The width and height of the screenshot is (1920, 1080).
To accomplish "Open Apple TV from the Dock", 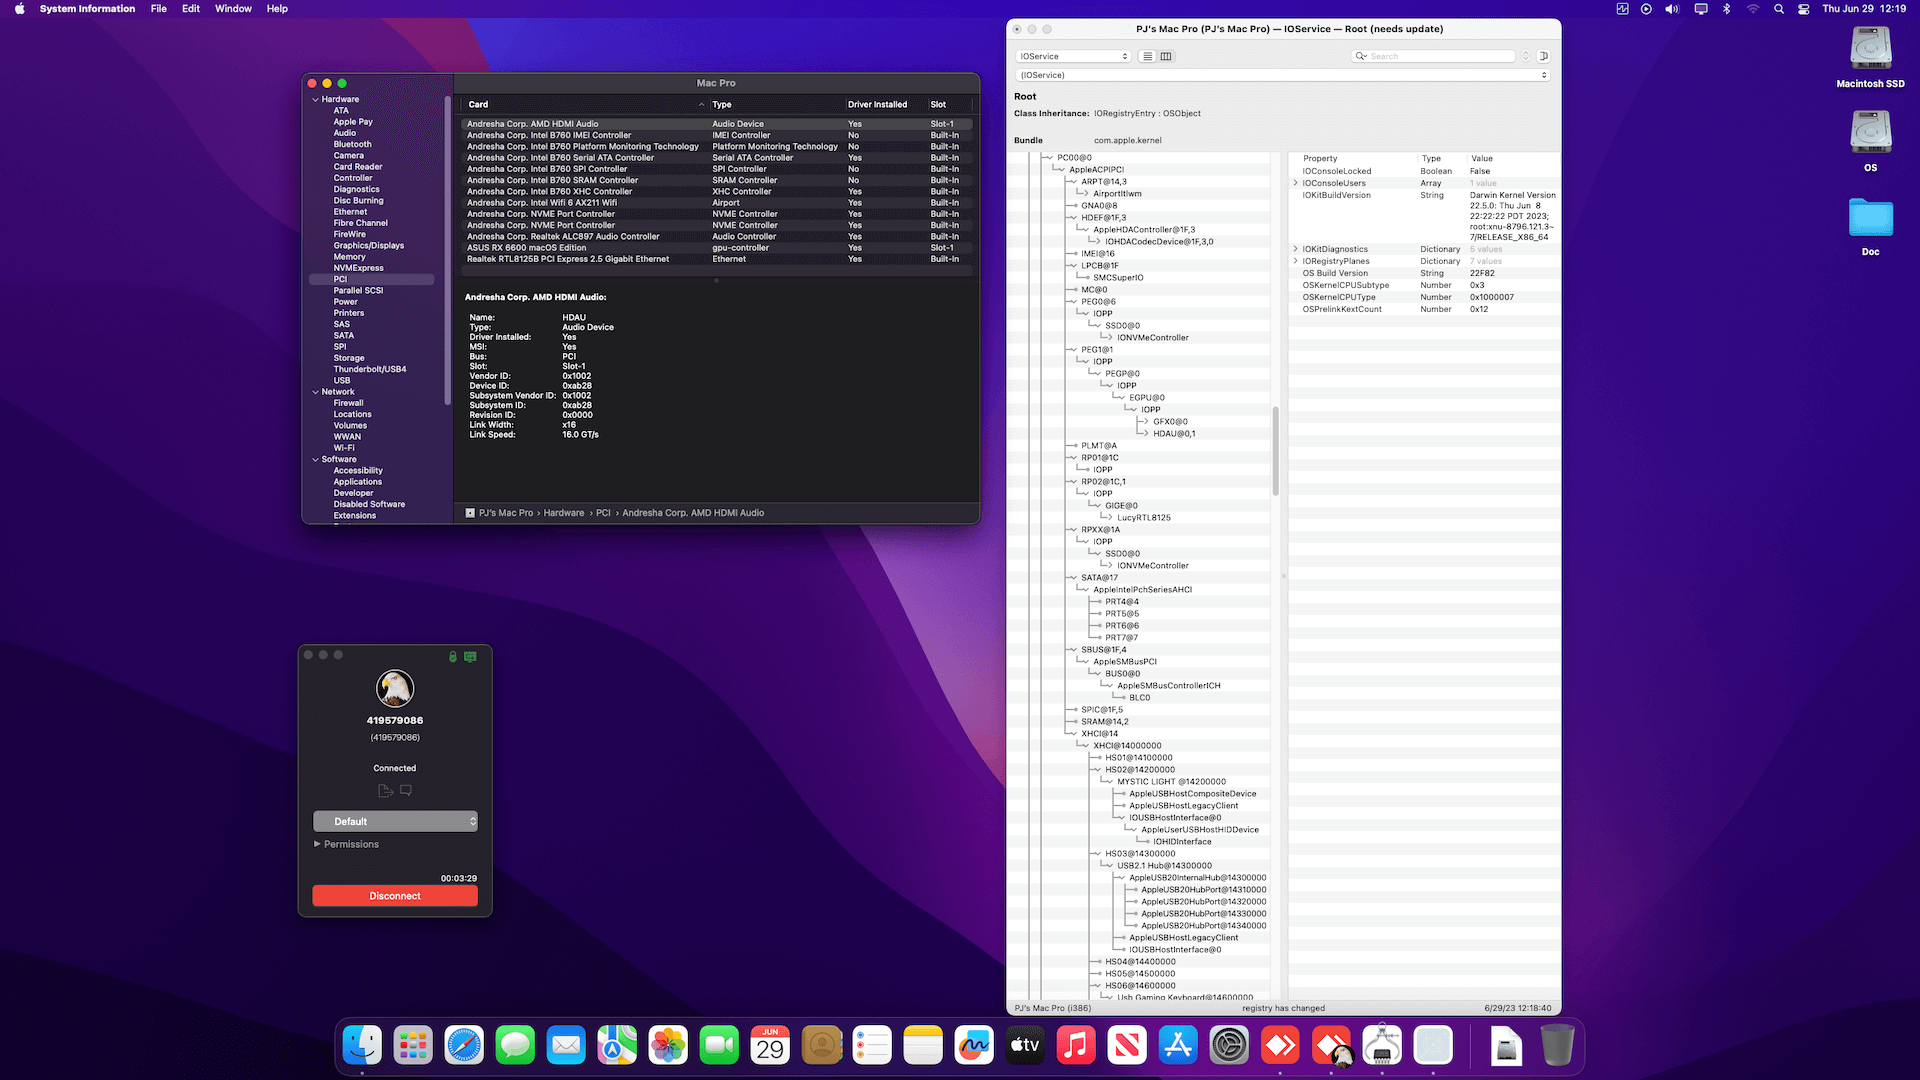I will coord(1025,1046).
